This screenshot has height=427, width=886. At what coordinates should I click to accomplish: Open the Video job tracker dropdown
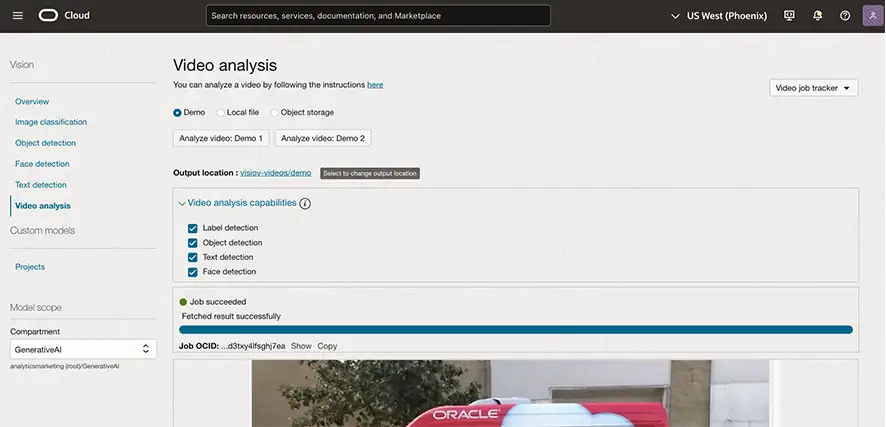click(x=814, y=88)
